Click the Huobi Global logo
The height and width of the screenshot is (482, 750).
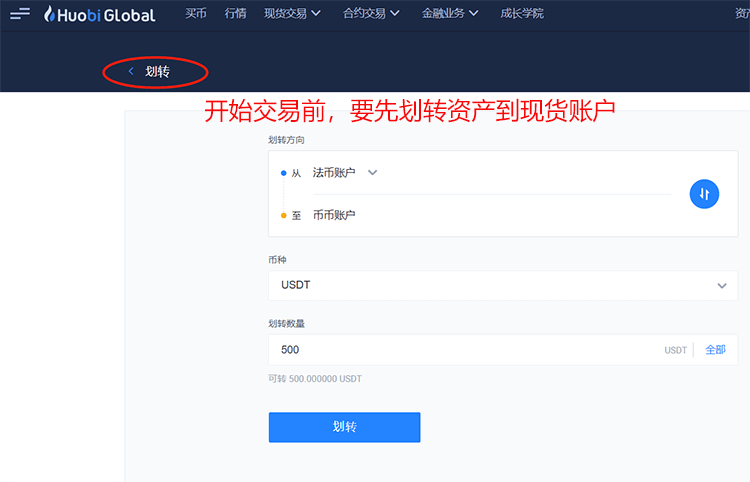coord(99,15)
